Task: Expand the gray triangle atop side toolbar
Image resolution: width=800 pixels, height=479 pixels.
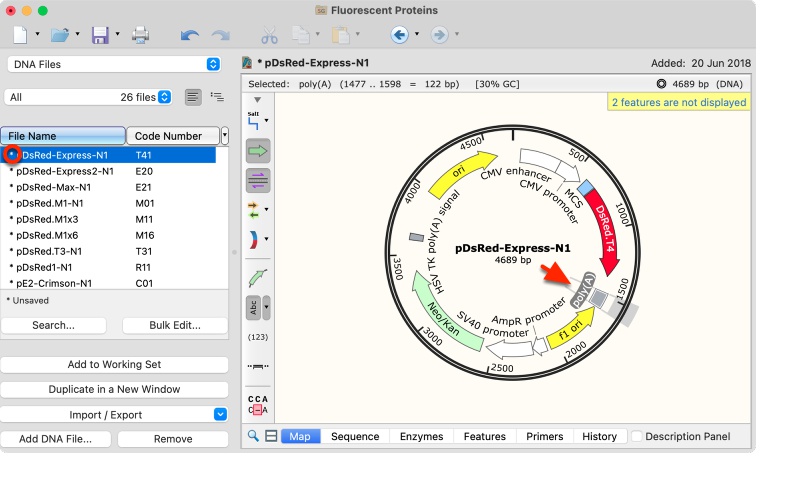Action: pos(257,99)
